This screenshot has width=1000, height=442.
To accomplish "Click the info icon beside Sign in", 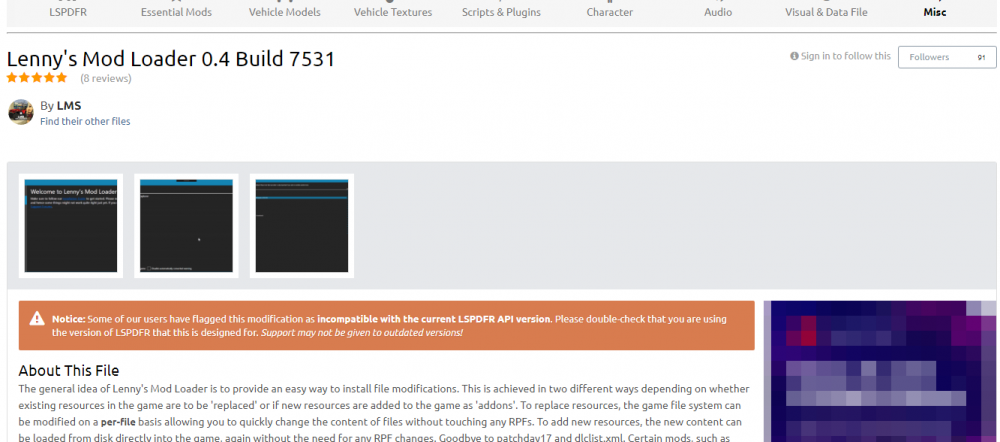I will 794,56.
